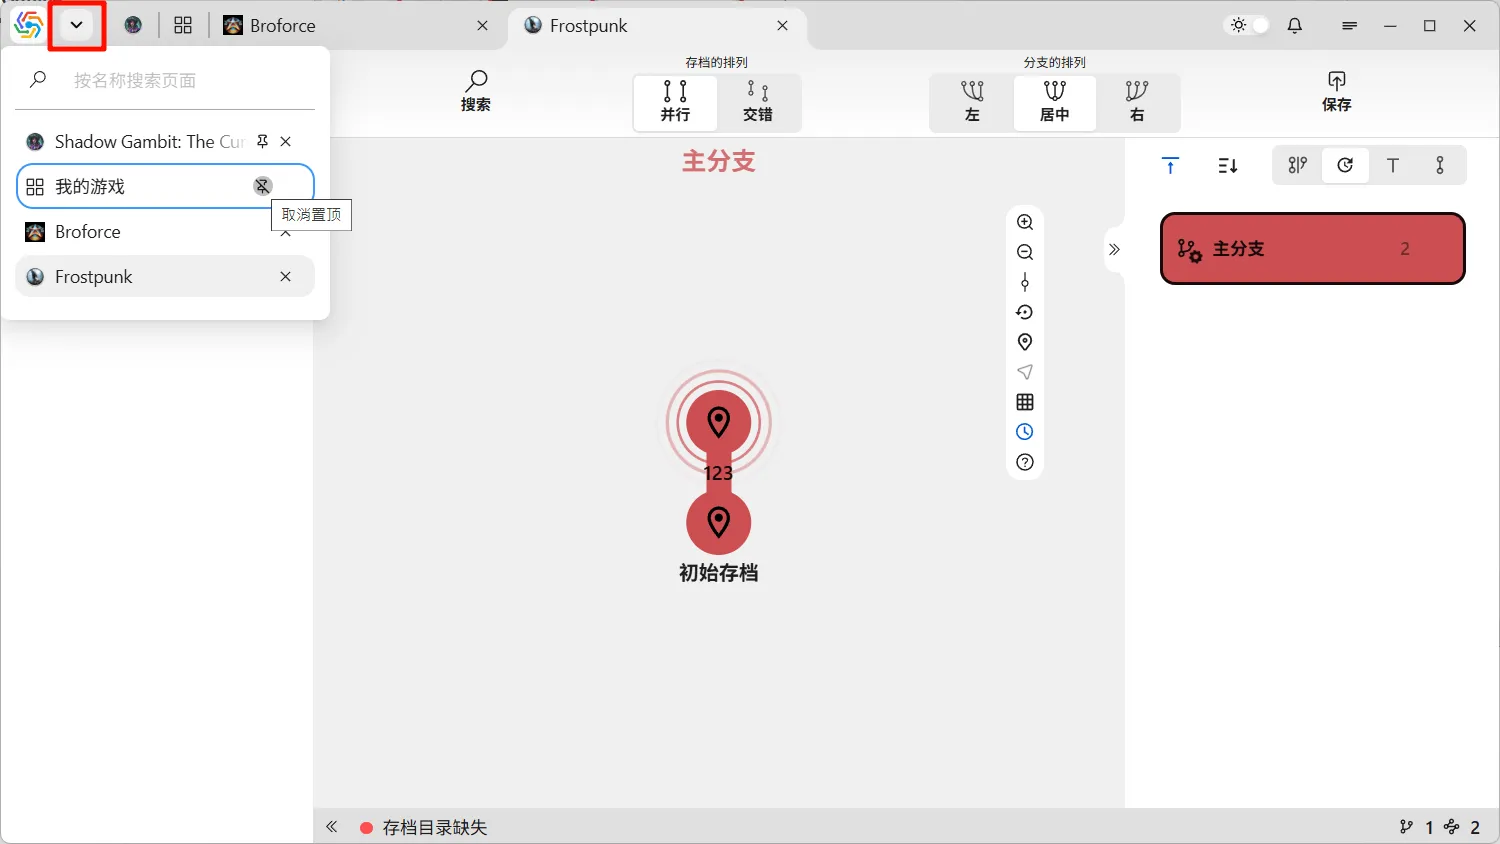The height and width of the screenshot is (844, 1500).
Task: Select Frostpunk in the page list
Action: pos(150,277)
